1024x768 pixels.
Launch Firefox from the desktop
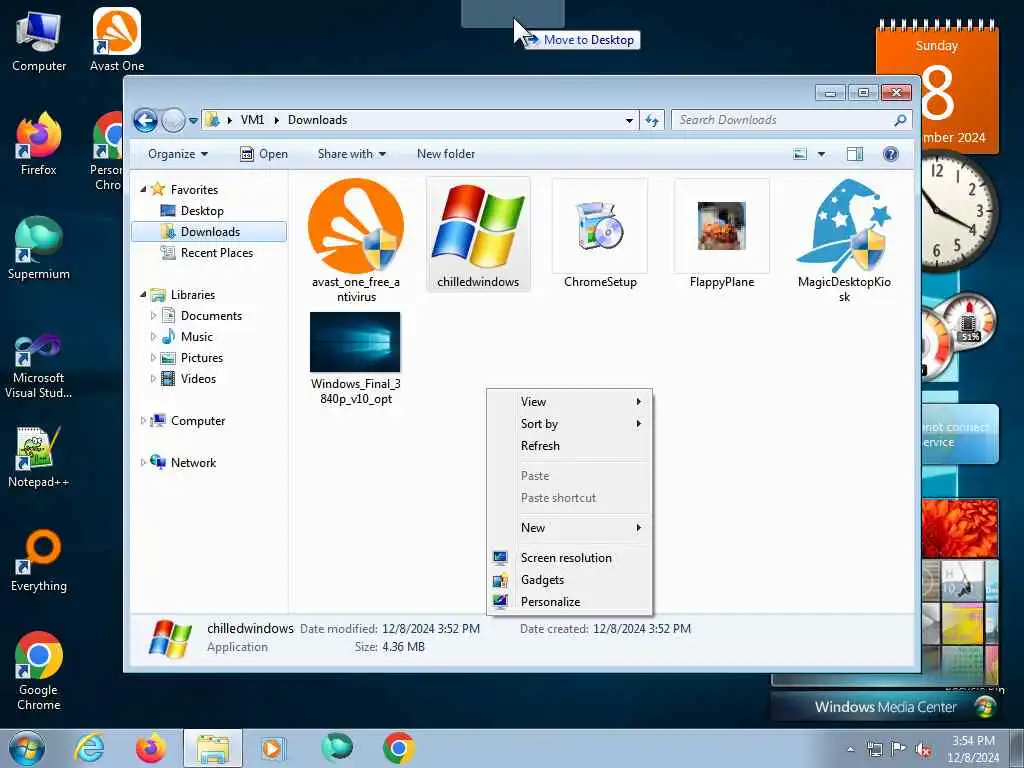39,145
